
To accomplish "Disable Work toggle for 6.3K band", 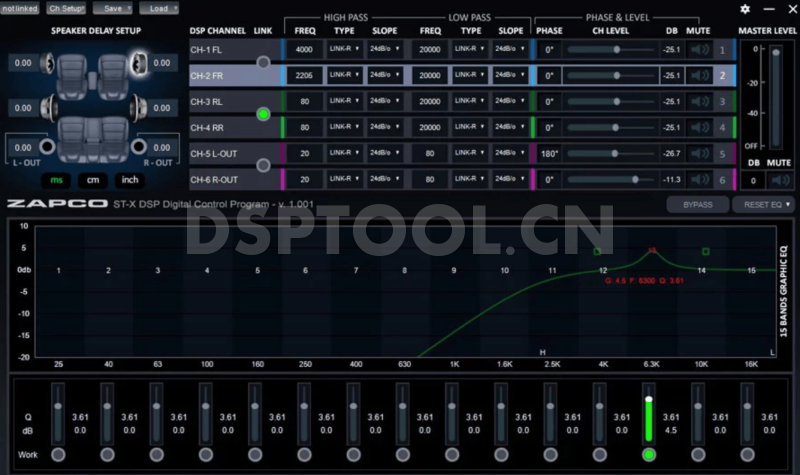I will pyautogui.click(x=648, y=454).
